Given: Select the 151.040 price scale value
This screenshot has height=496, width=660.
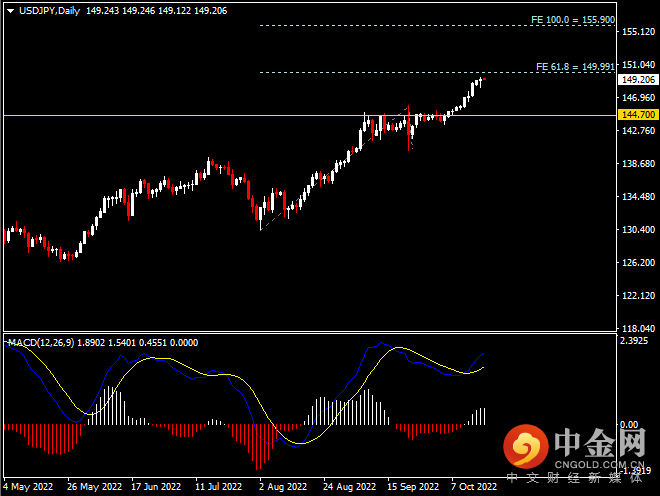Looking at the screenshot, I should click(639, 65).
